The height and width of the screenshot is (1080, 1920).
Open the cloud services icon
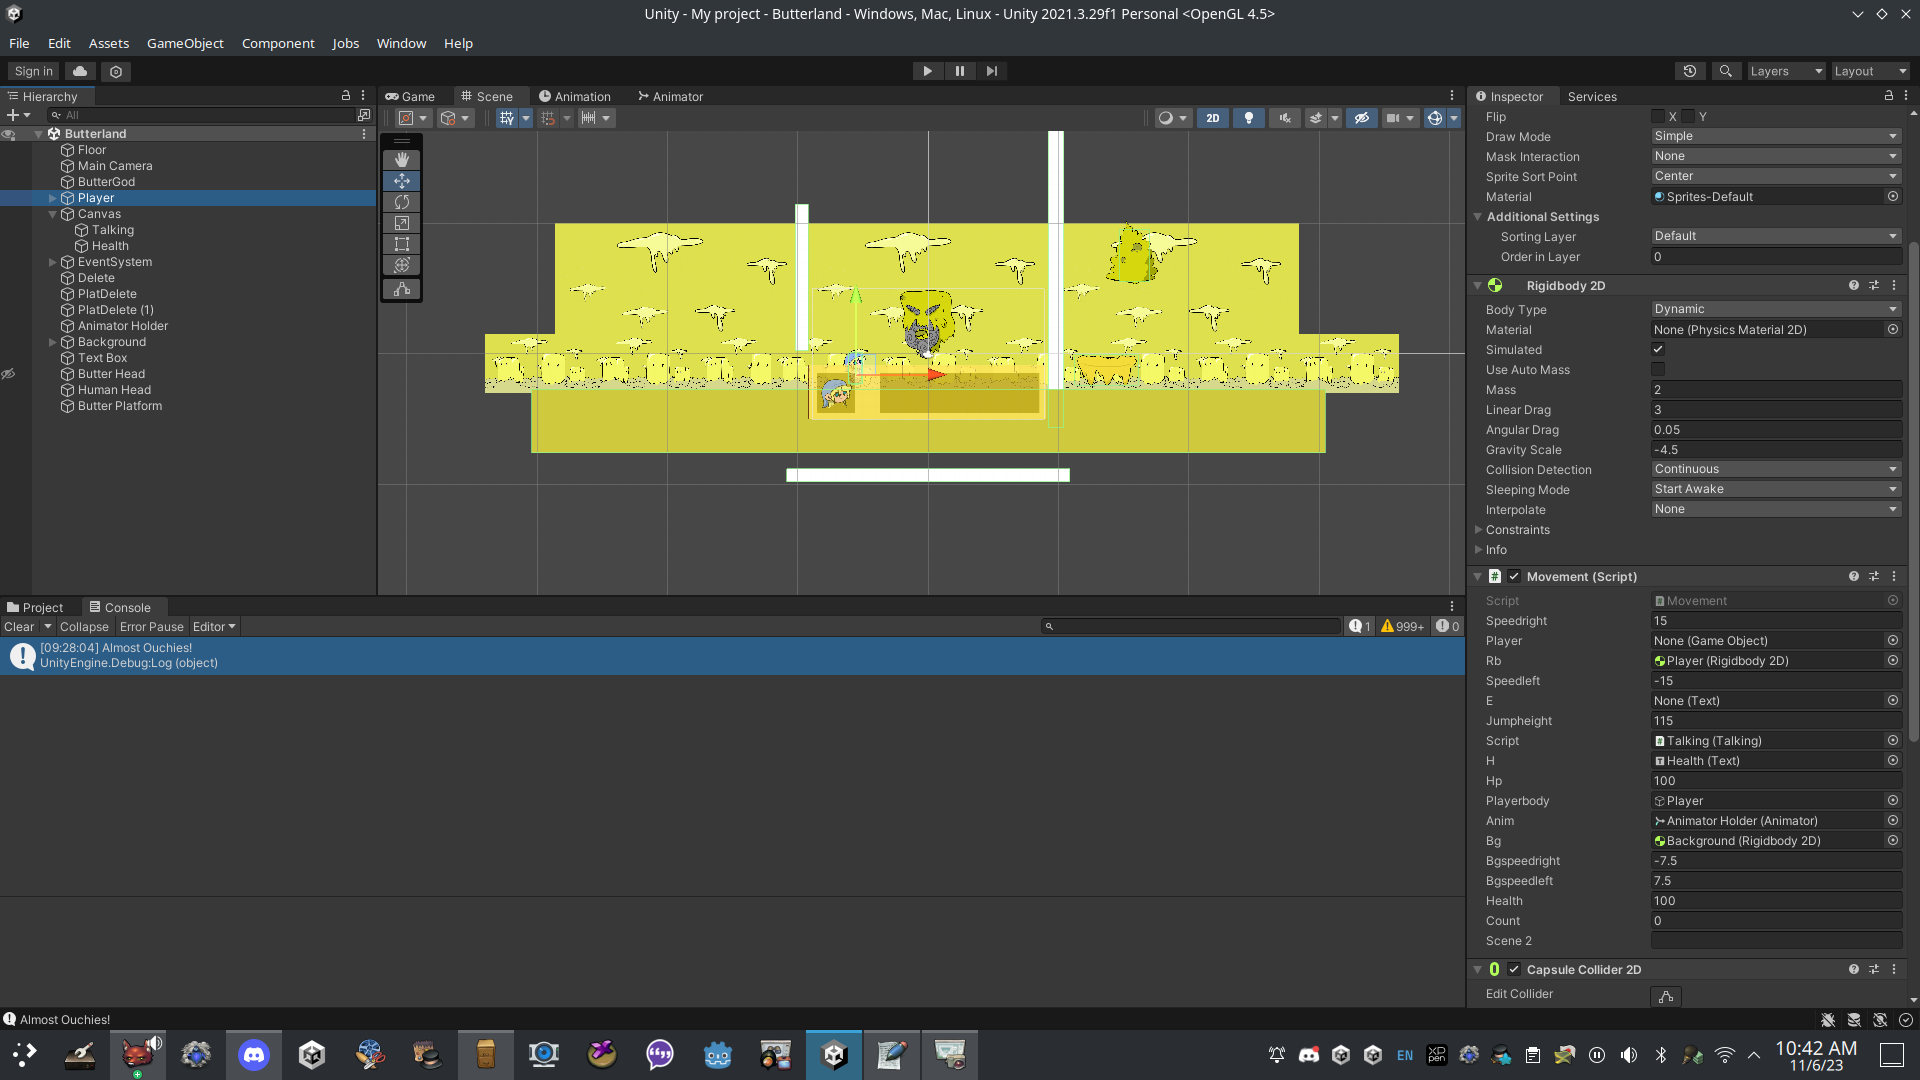80,71
